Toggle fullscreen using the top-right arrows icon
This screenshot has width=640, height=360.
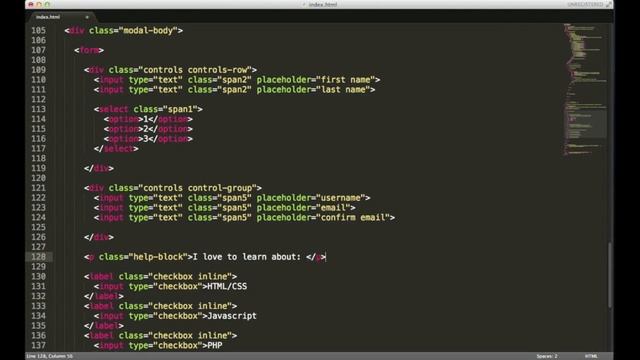click(609, 4)
